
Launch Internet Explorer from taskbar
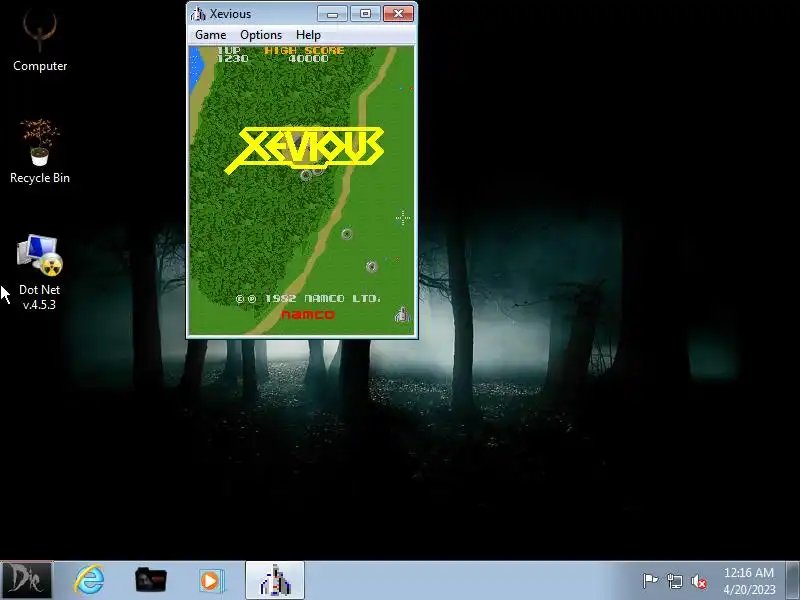tap(89, 580)
